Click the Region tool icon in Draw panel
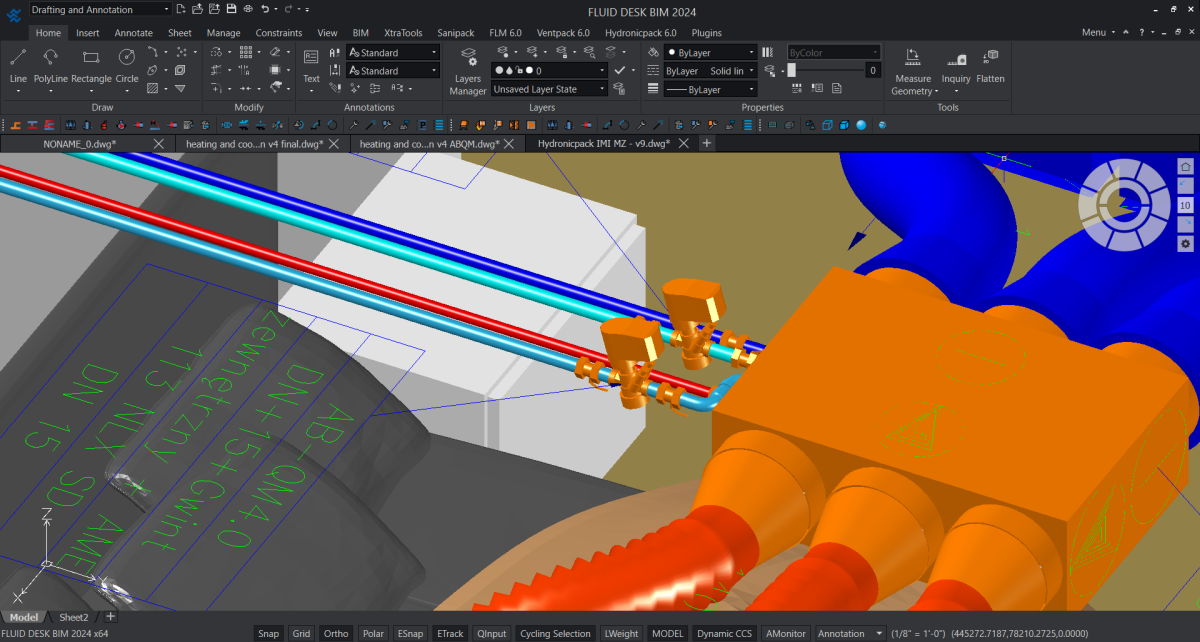This screenshot has width=1200, height=642. click(180, 70)
